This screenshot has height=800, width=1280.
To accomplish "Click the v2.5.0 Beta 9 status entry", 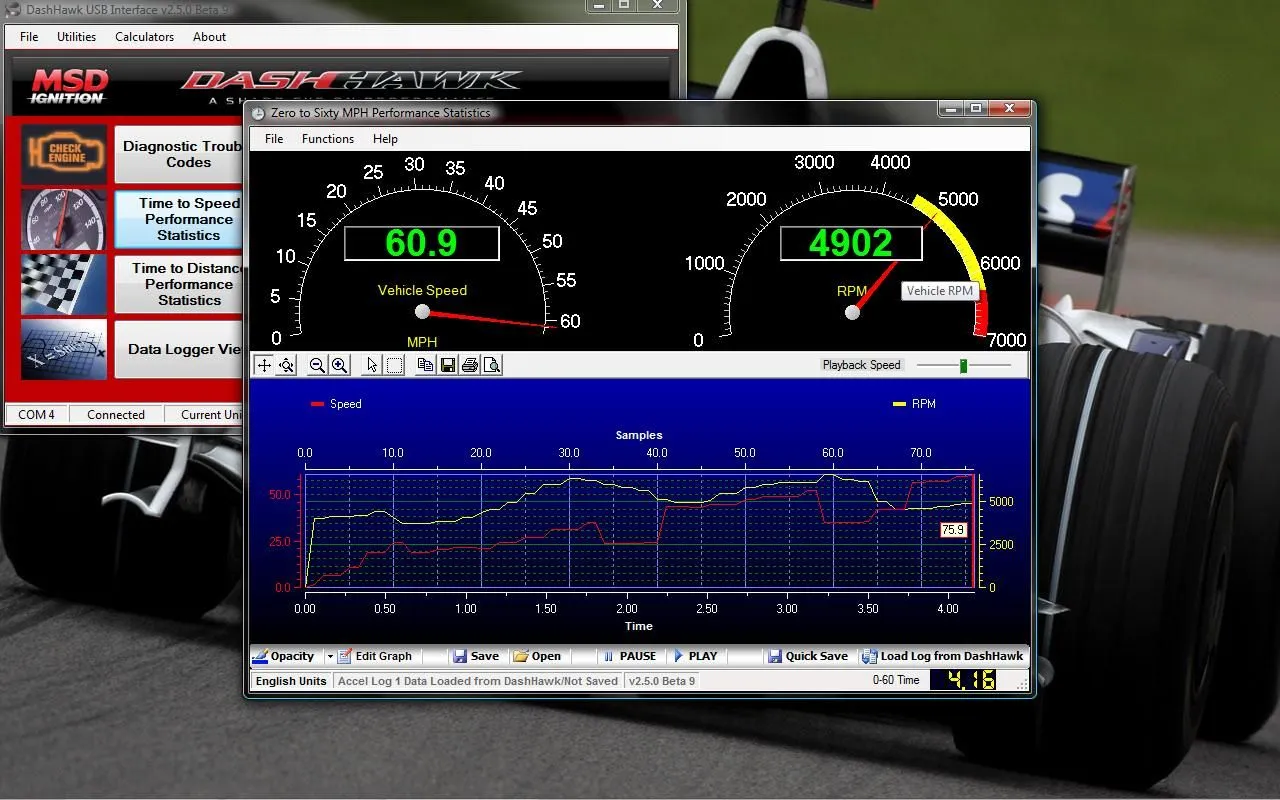I will point(662,681).
